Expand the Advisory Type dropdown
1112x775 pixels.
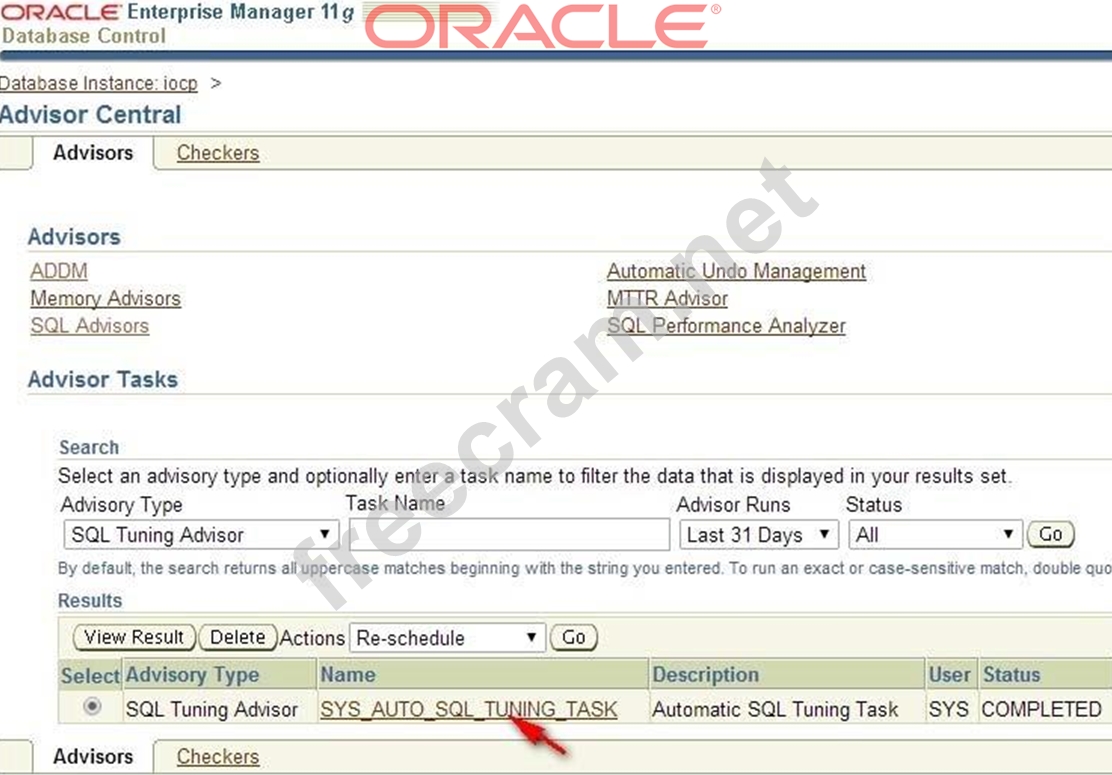pyautogui.click(x=201, y=535)
